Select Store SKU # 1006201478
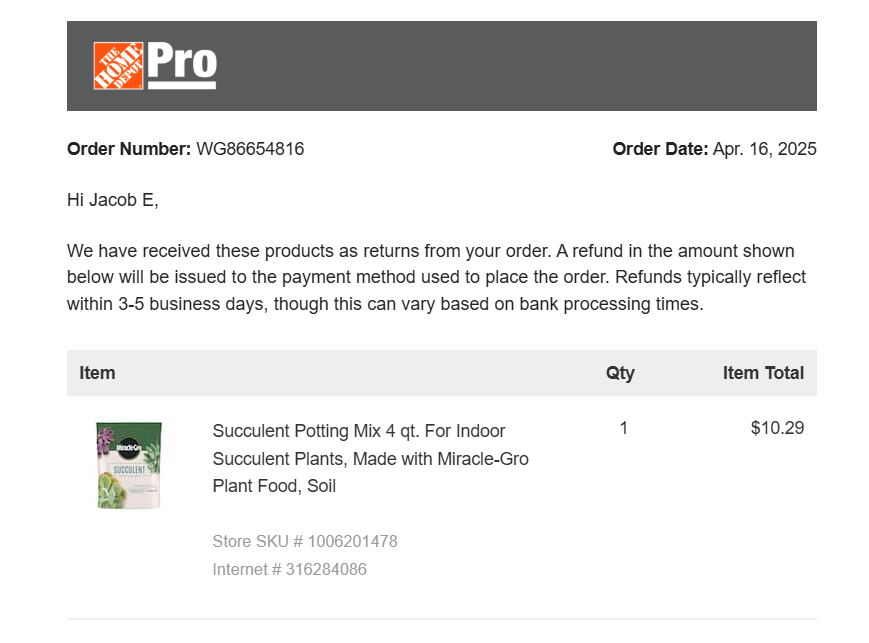869x643 pixels. coord(305,541)
